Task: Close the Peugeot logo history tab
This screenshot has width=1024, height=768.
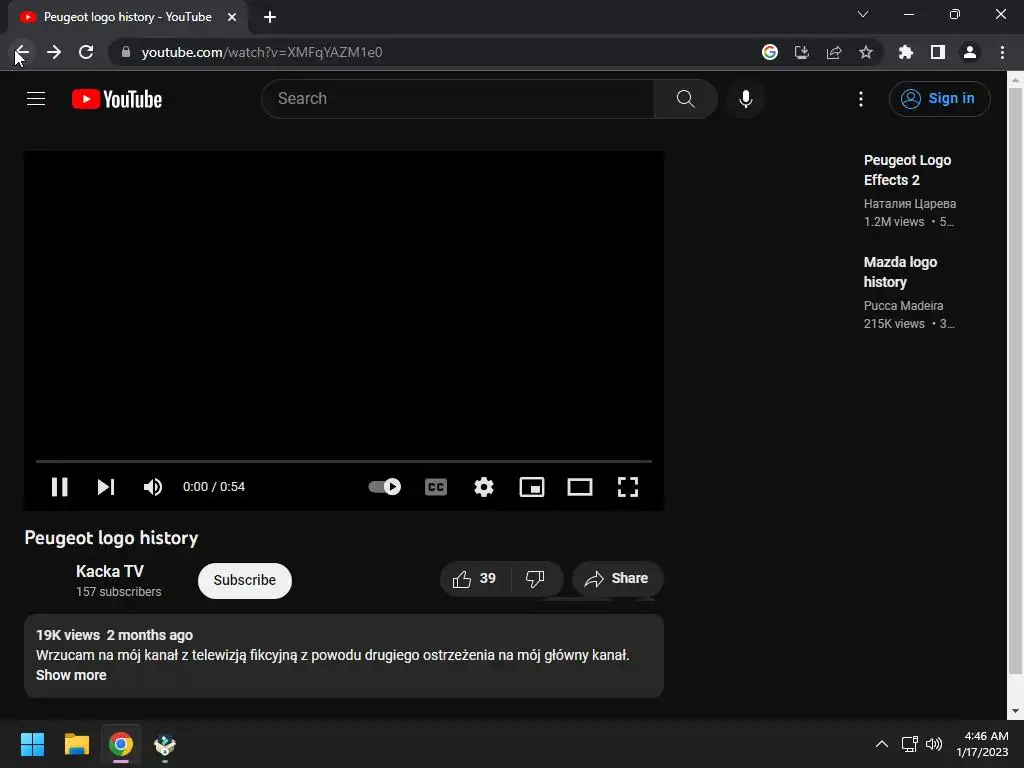Action: point(232,17)
